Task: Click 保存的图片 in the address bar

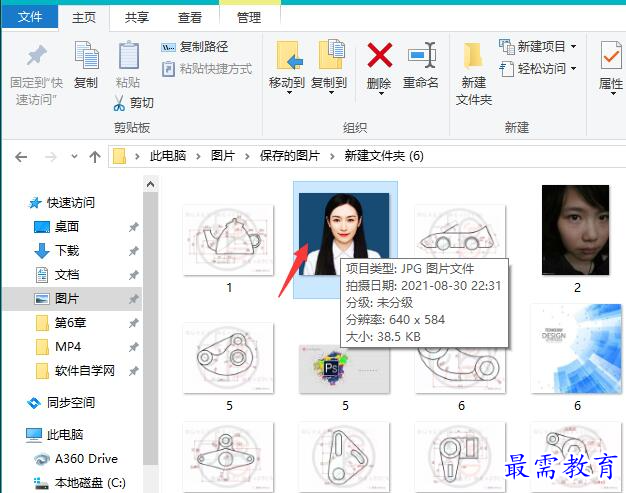Action: click(290, 156)
